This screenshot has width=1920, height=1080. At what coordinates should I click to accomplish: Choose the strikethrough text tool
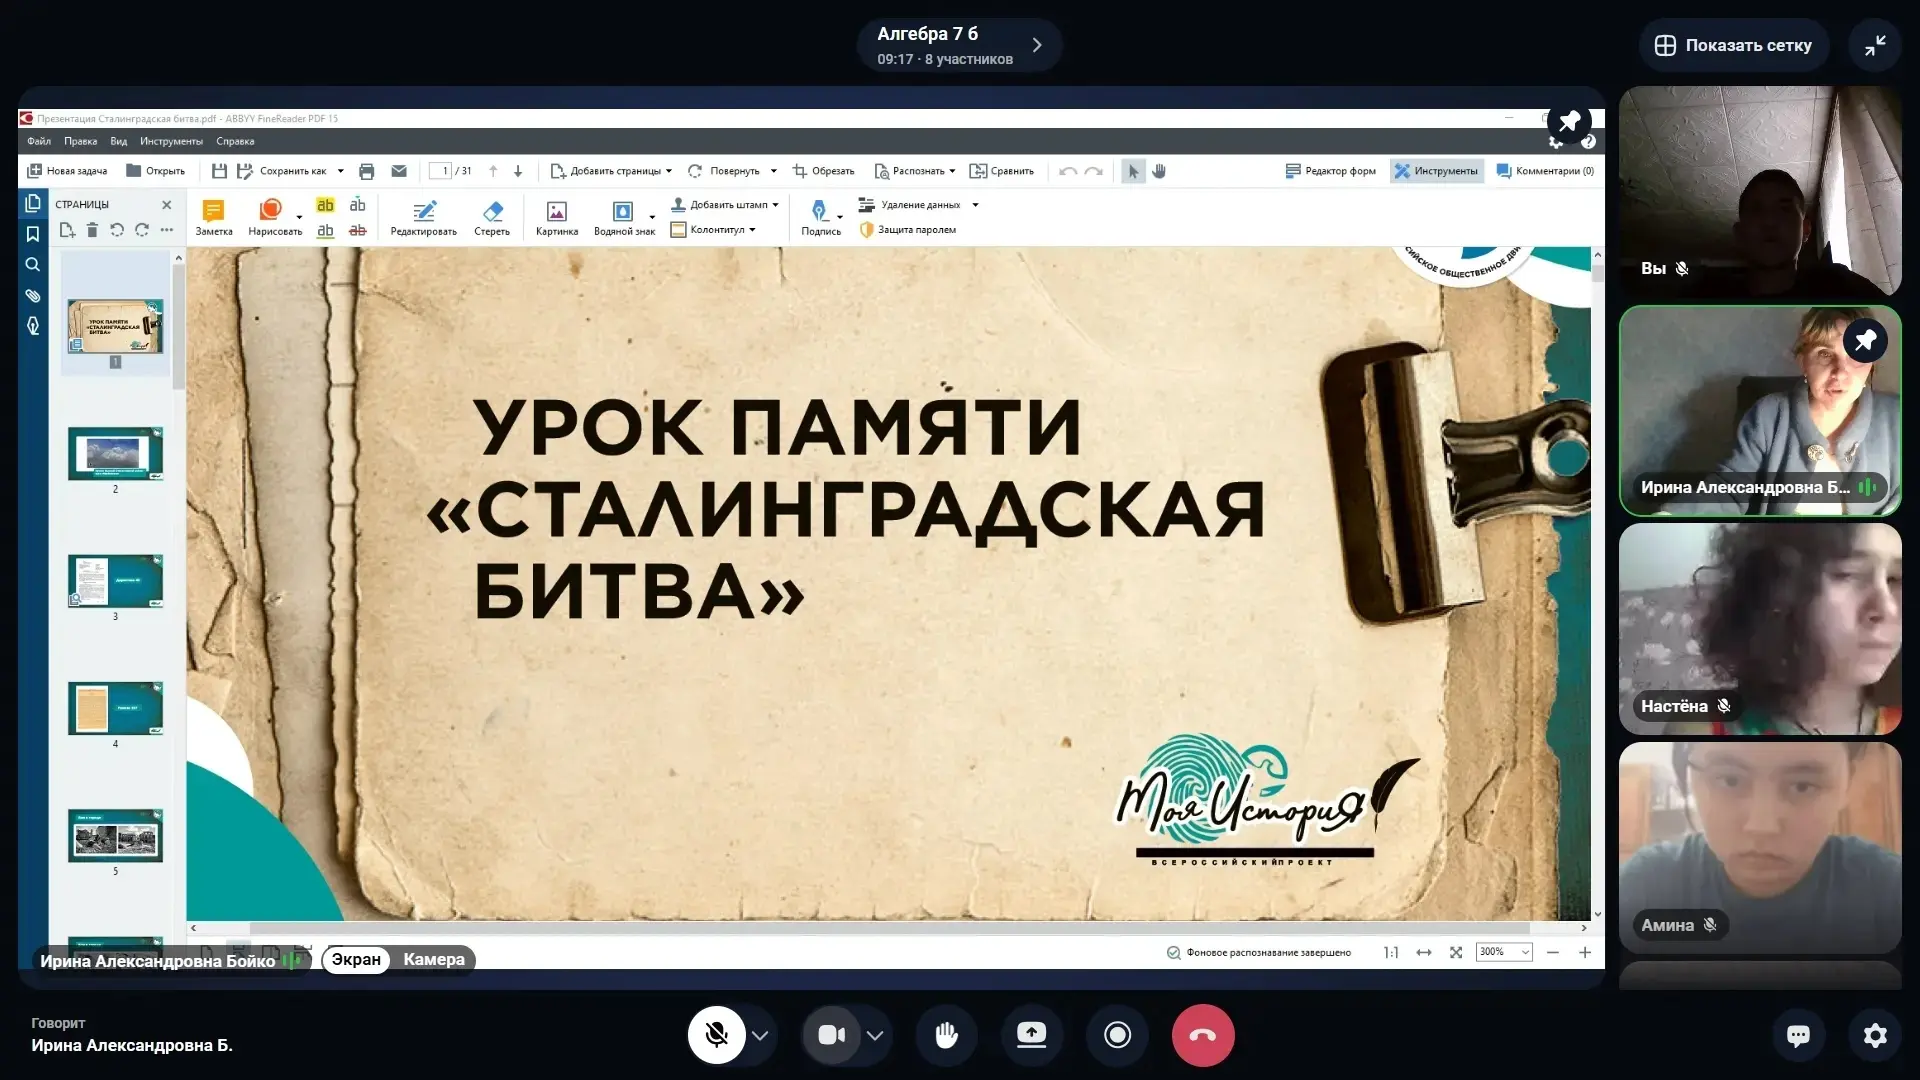coord(357,230)
